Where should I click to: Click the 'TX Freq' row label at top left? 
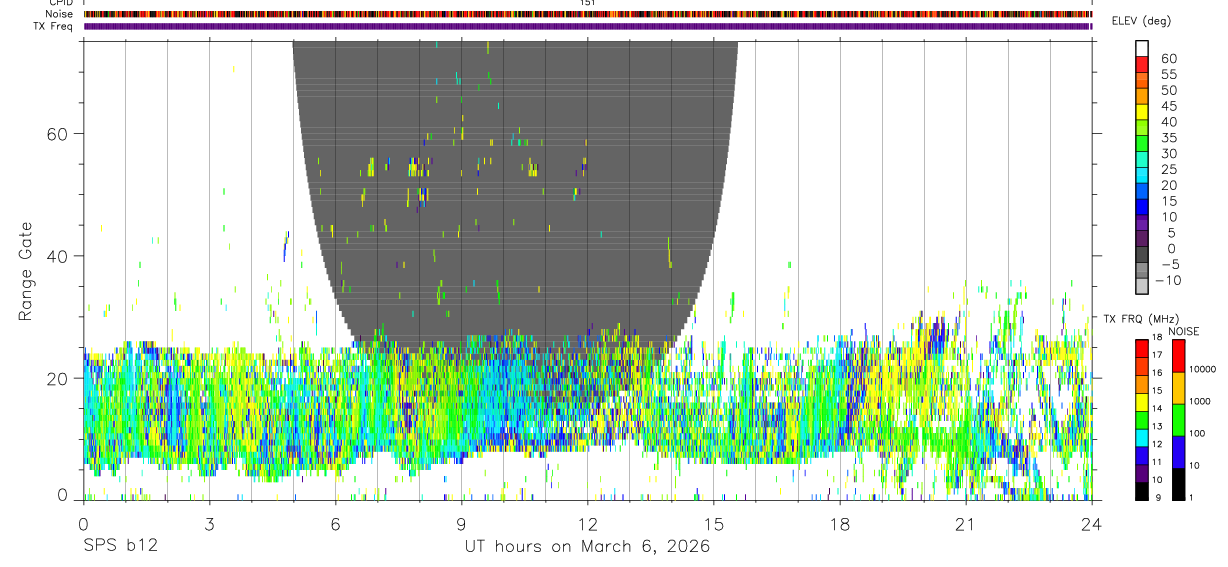coord(53,26)
